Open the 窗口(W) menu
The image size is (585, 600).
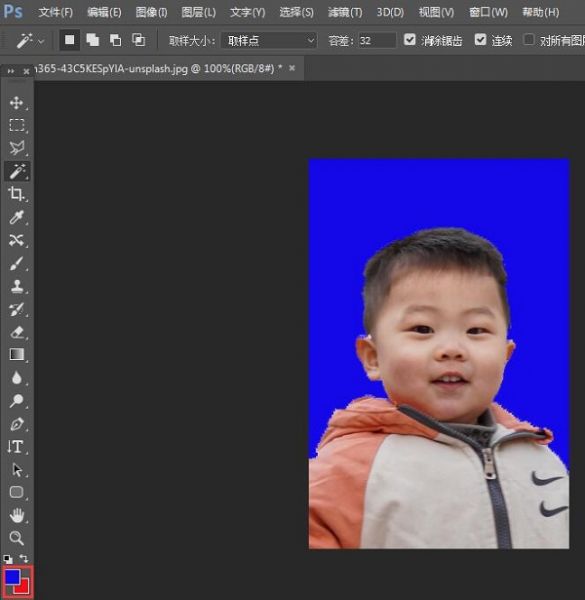coord(489,13)
